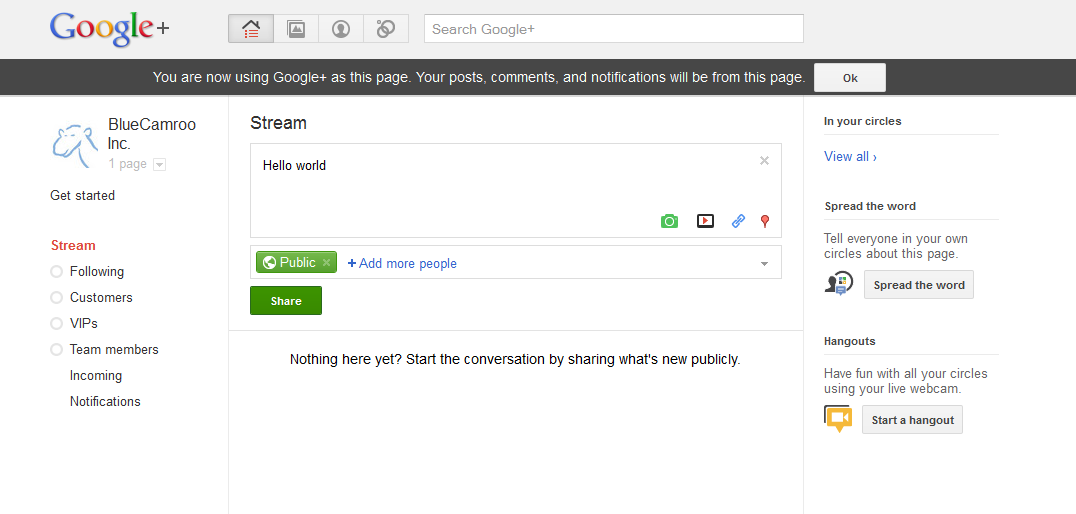Click the Public sharing chip label

[x=298, y=262]
